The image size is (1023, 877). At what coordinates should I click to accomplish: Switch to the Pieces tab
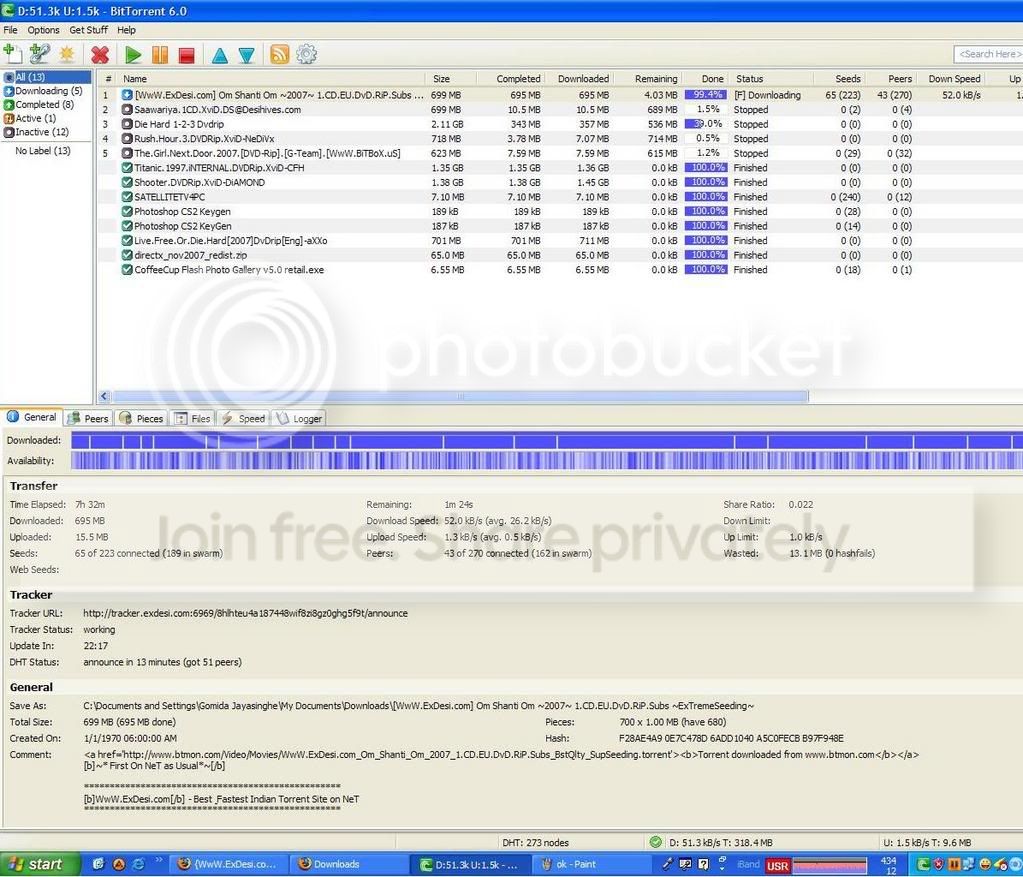142,418
